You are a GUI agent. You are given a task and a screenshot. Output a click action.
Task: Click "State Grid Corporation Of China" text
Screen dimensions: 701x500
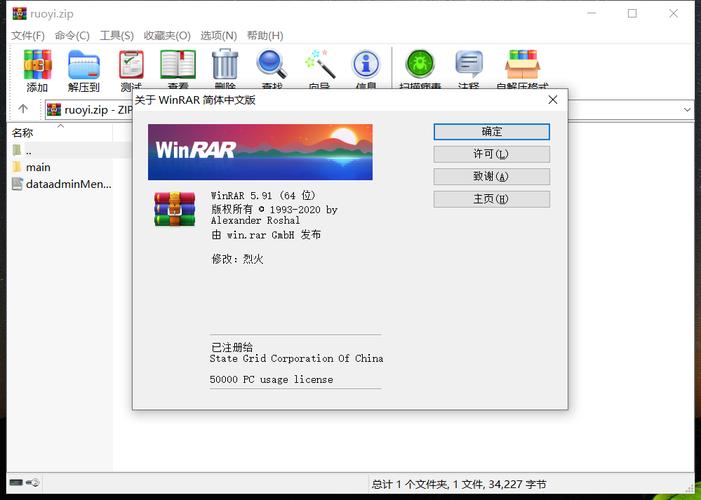point(296,359)
